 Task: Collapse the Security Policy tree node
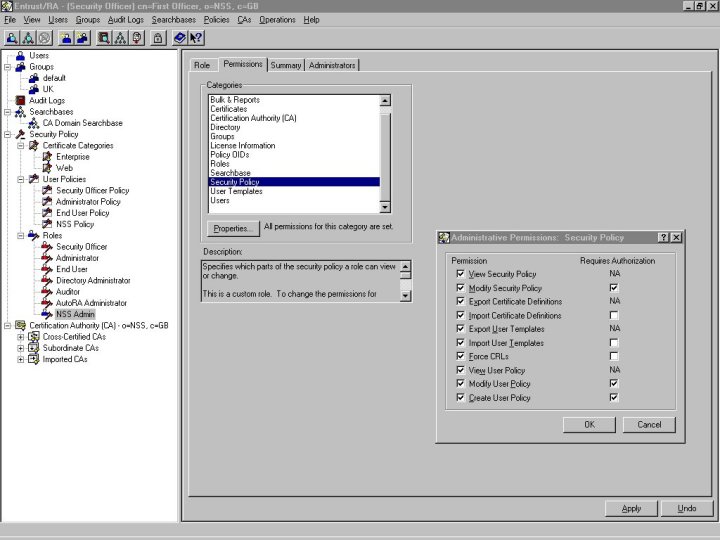tap(7, 135)
